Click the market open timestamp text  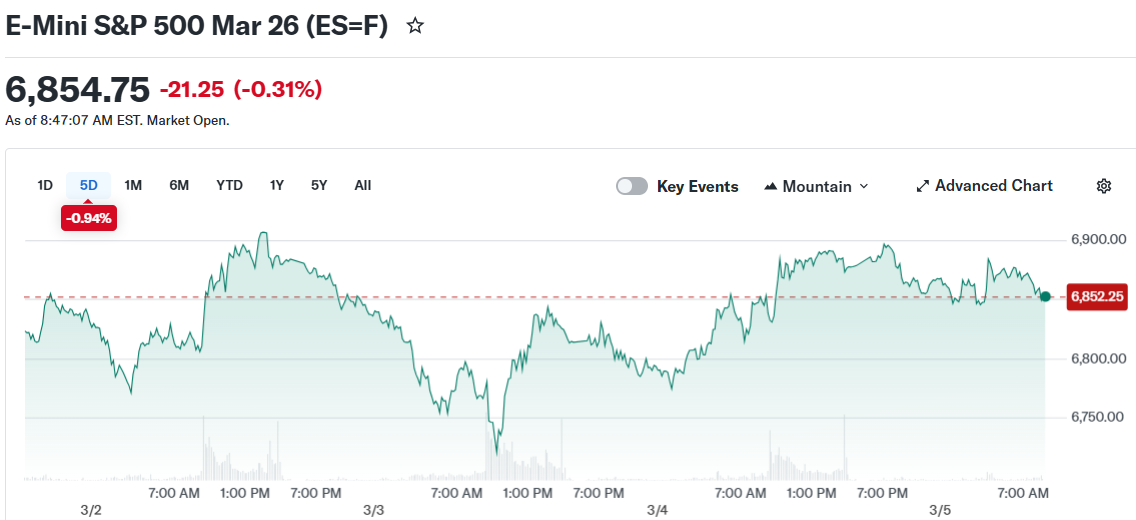click(x=117, y=121)
